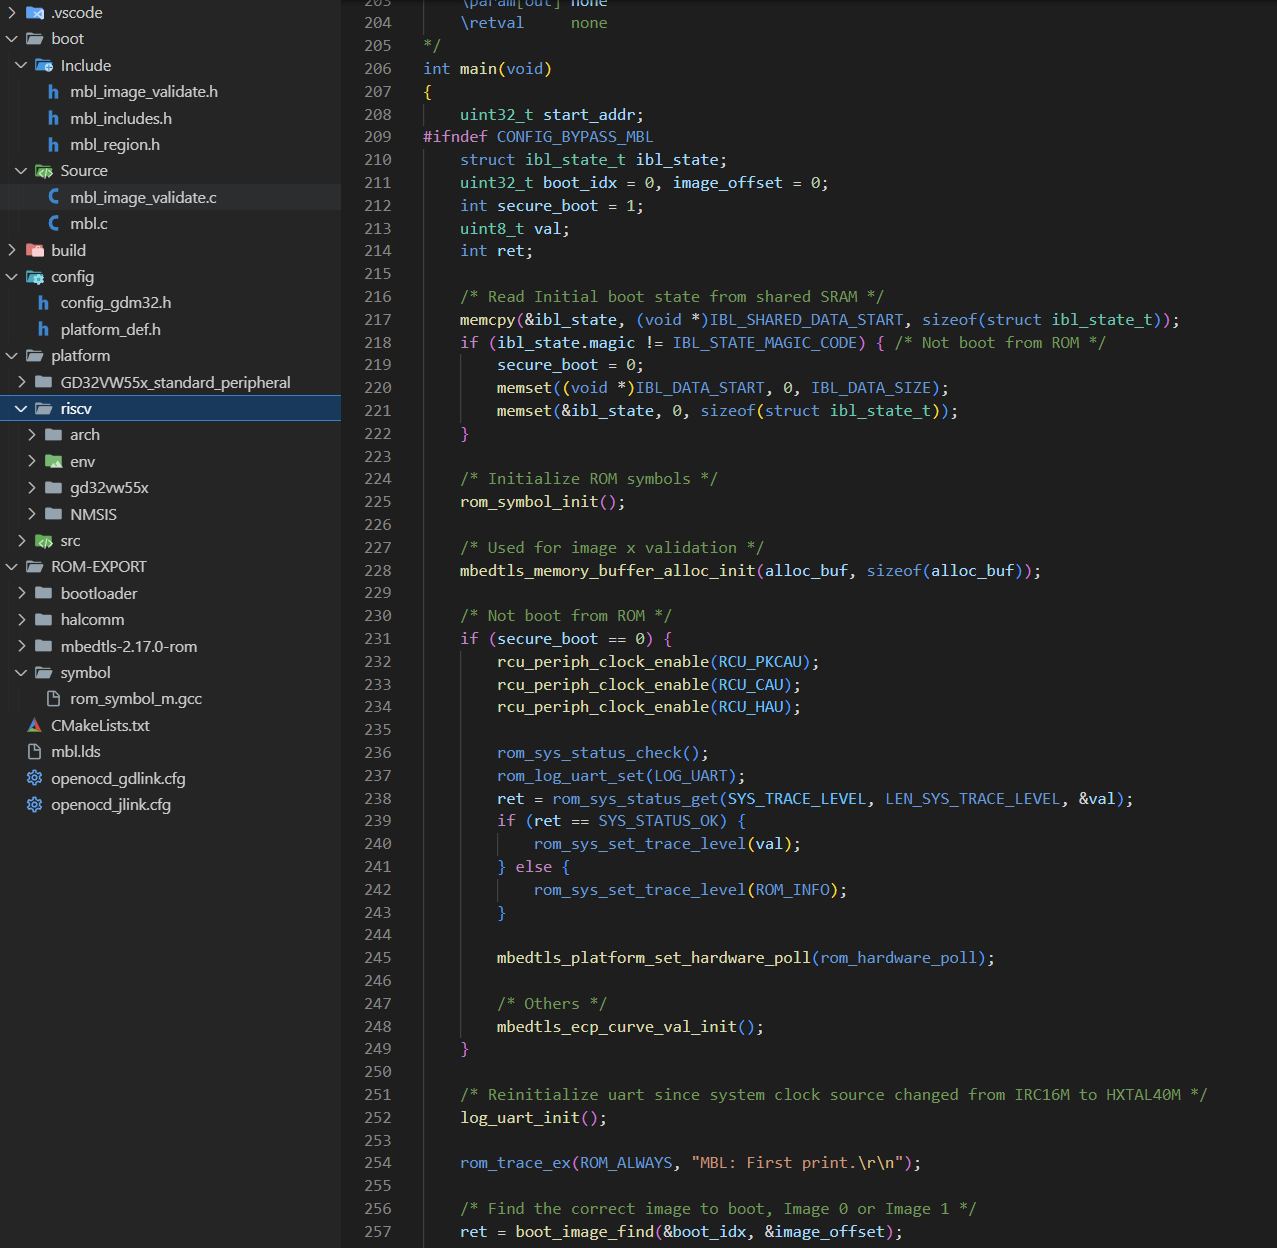Expand the halcomm folder chevron
This screenshot has width=1277, height=1248.
[21, 620]
